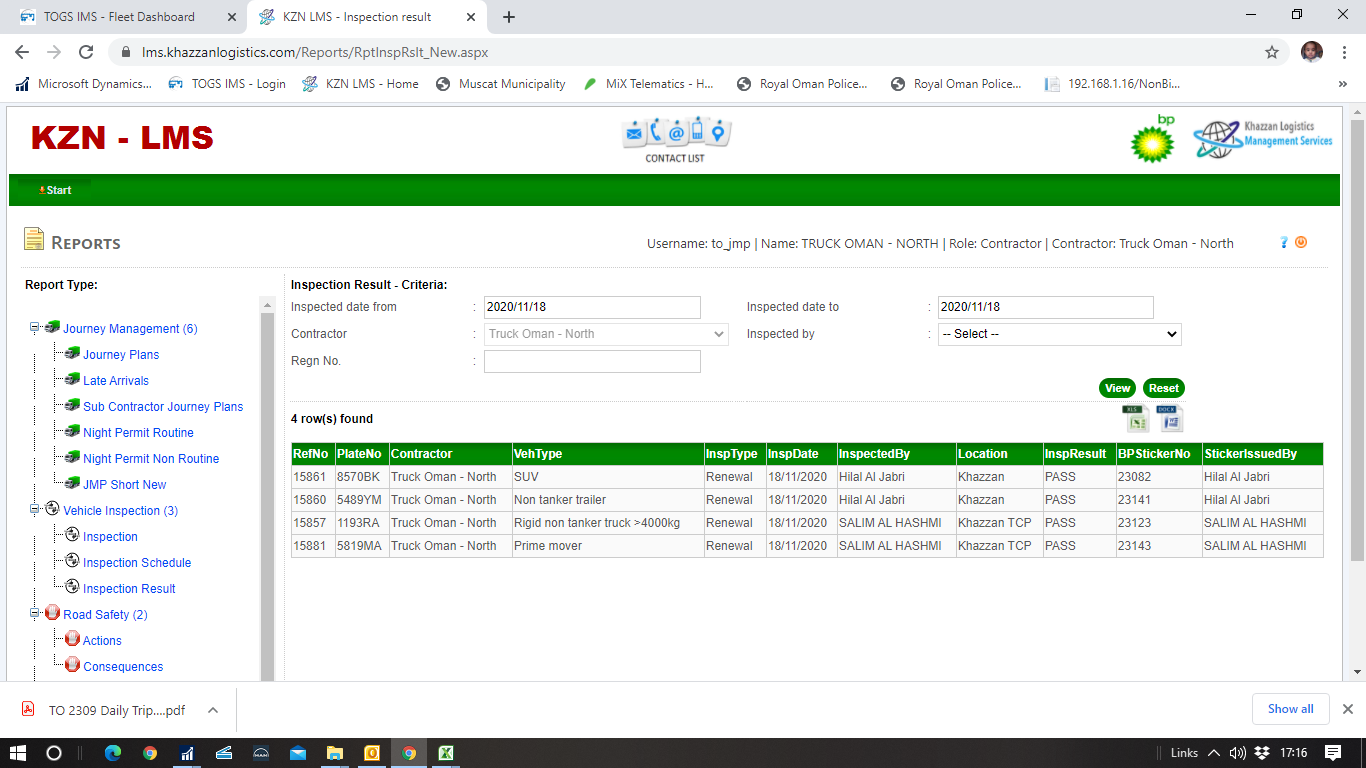Collapse the Journey Management tree node
This screenshot has width=1366, height=768.
[35, 328]
